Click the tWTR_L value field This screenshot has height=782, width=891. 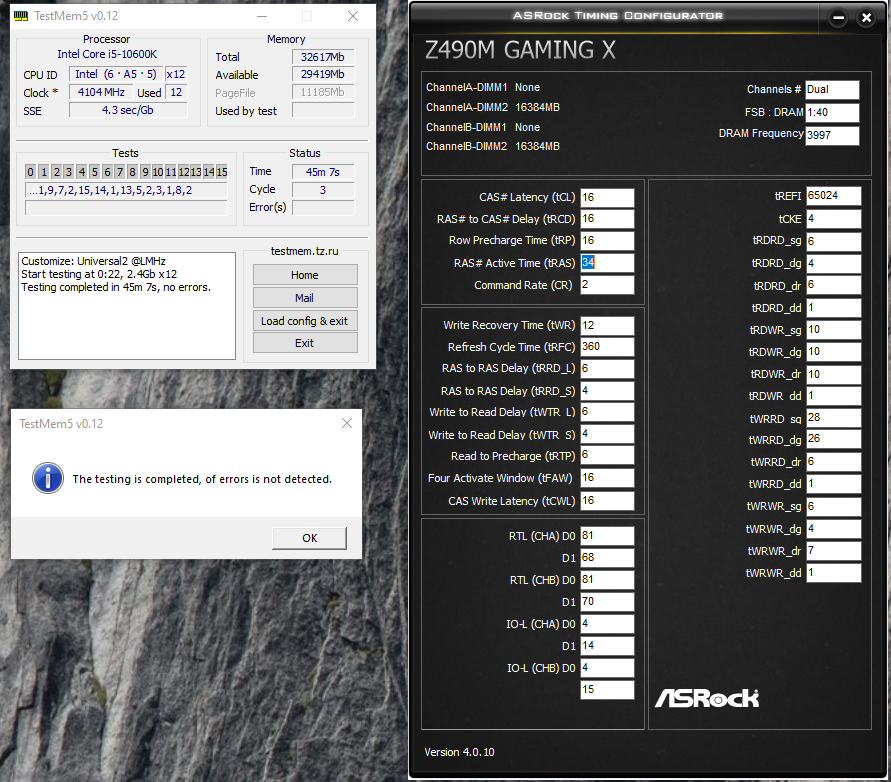pyautogui.click(x=607, y=412)
